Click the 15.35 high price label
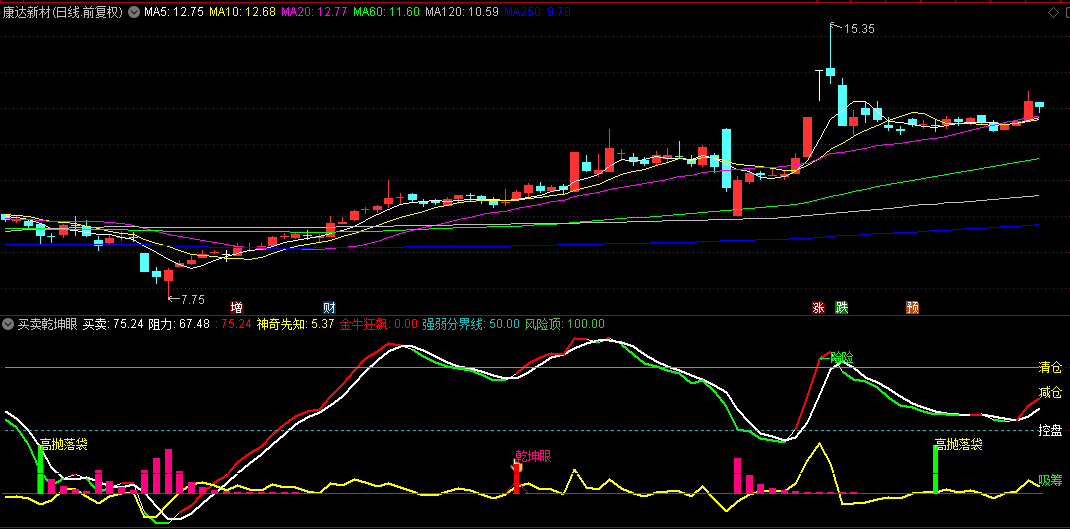The image size is (1070, 529). click(x=859, y=29)
